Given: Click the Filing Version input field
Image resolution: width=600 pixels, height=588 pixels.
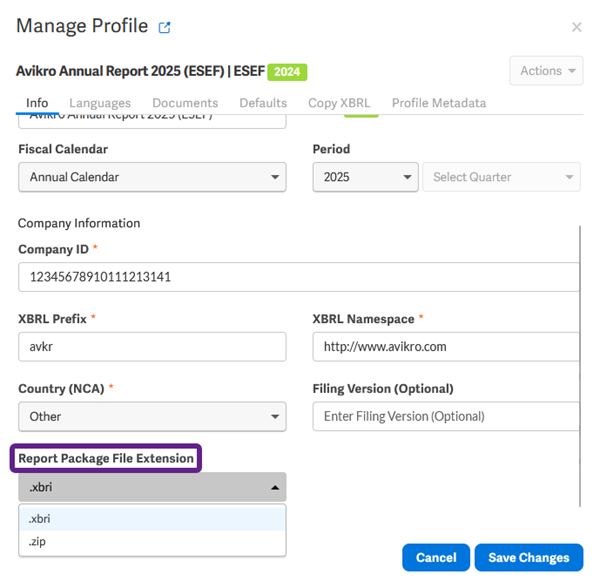Looking at the screenshot, I should [446, 416].
